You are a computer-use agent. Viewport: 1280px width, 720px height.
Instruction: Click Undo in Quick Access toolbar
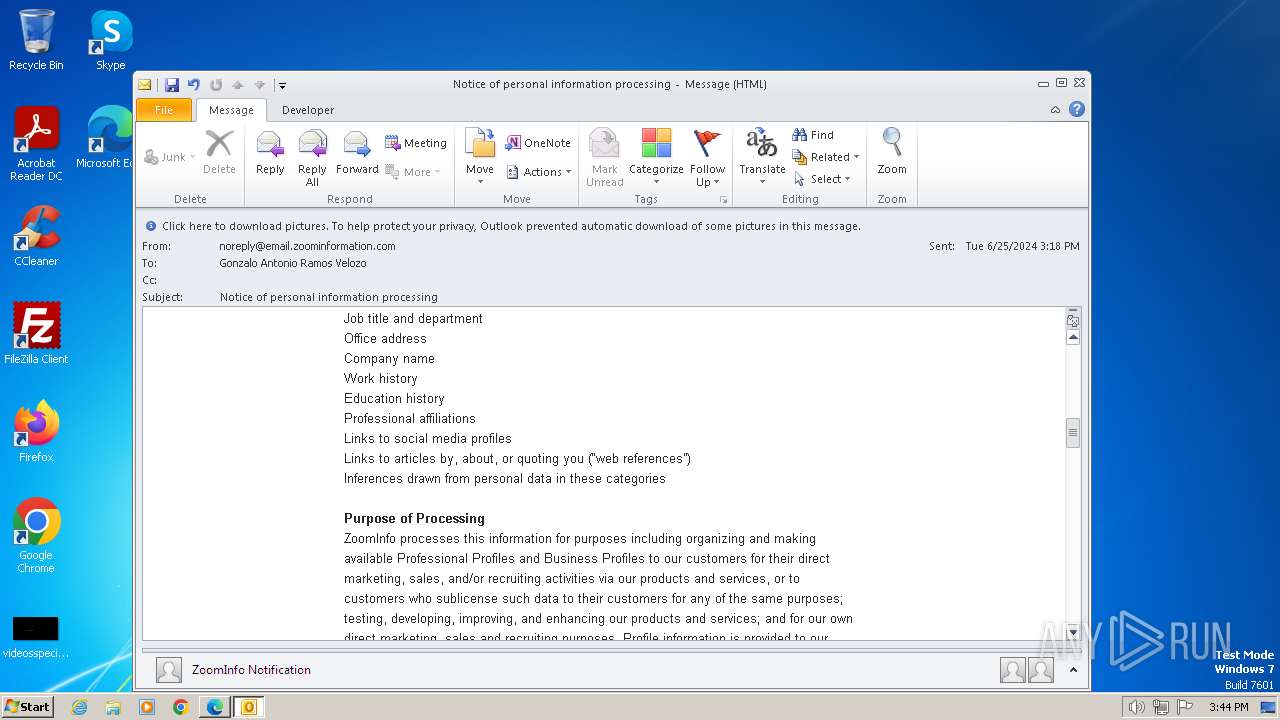[194, 85]
